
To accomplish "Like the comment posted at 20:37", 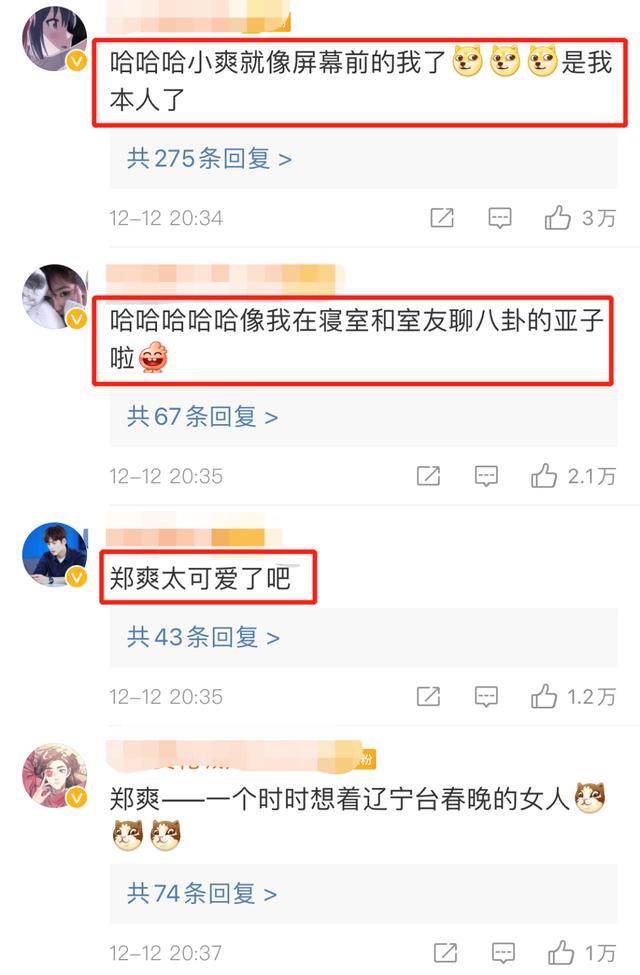I will [560, 953].
